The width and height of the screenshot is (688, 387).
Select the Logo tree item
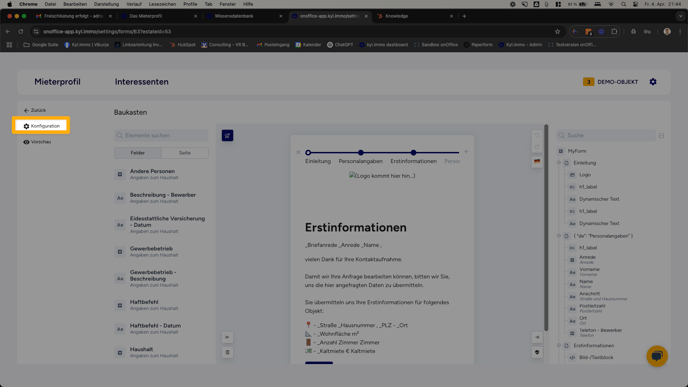coord(584,175)
